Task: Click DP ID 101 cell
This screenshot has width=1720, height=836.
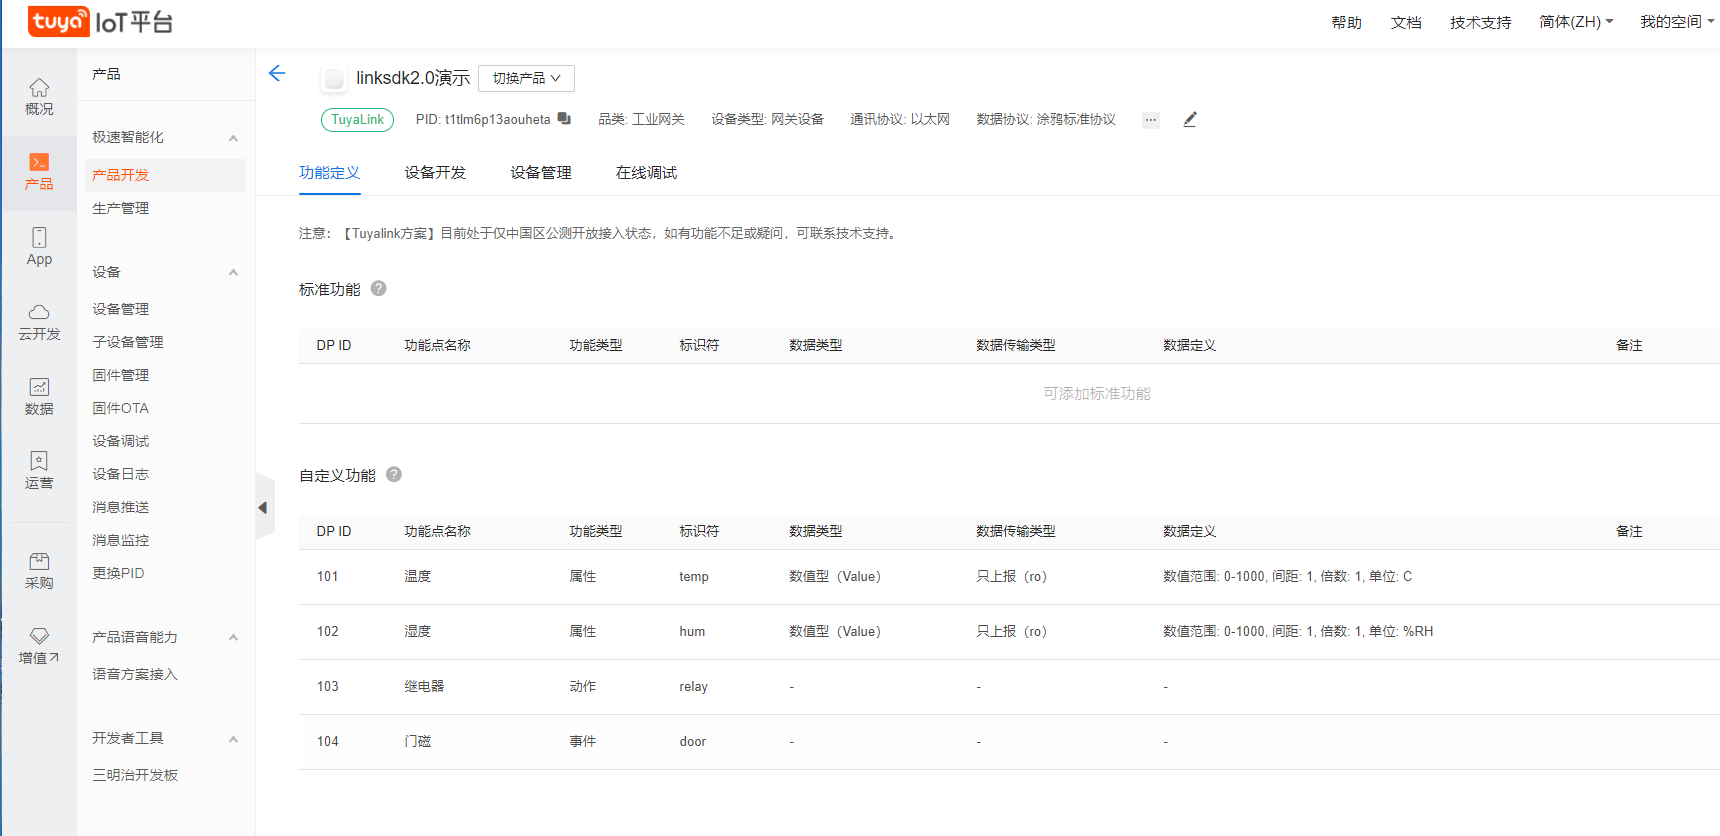Action: 328,577
